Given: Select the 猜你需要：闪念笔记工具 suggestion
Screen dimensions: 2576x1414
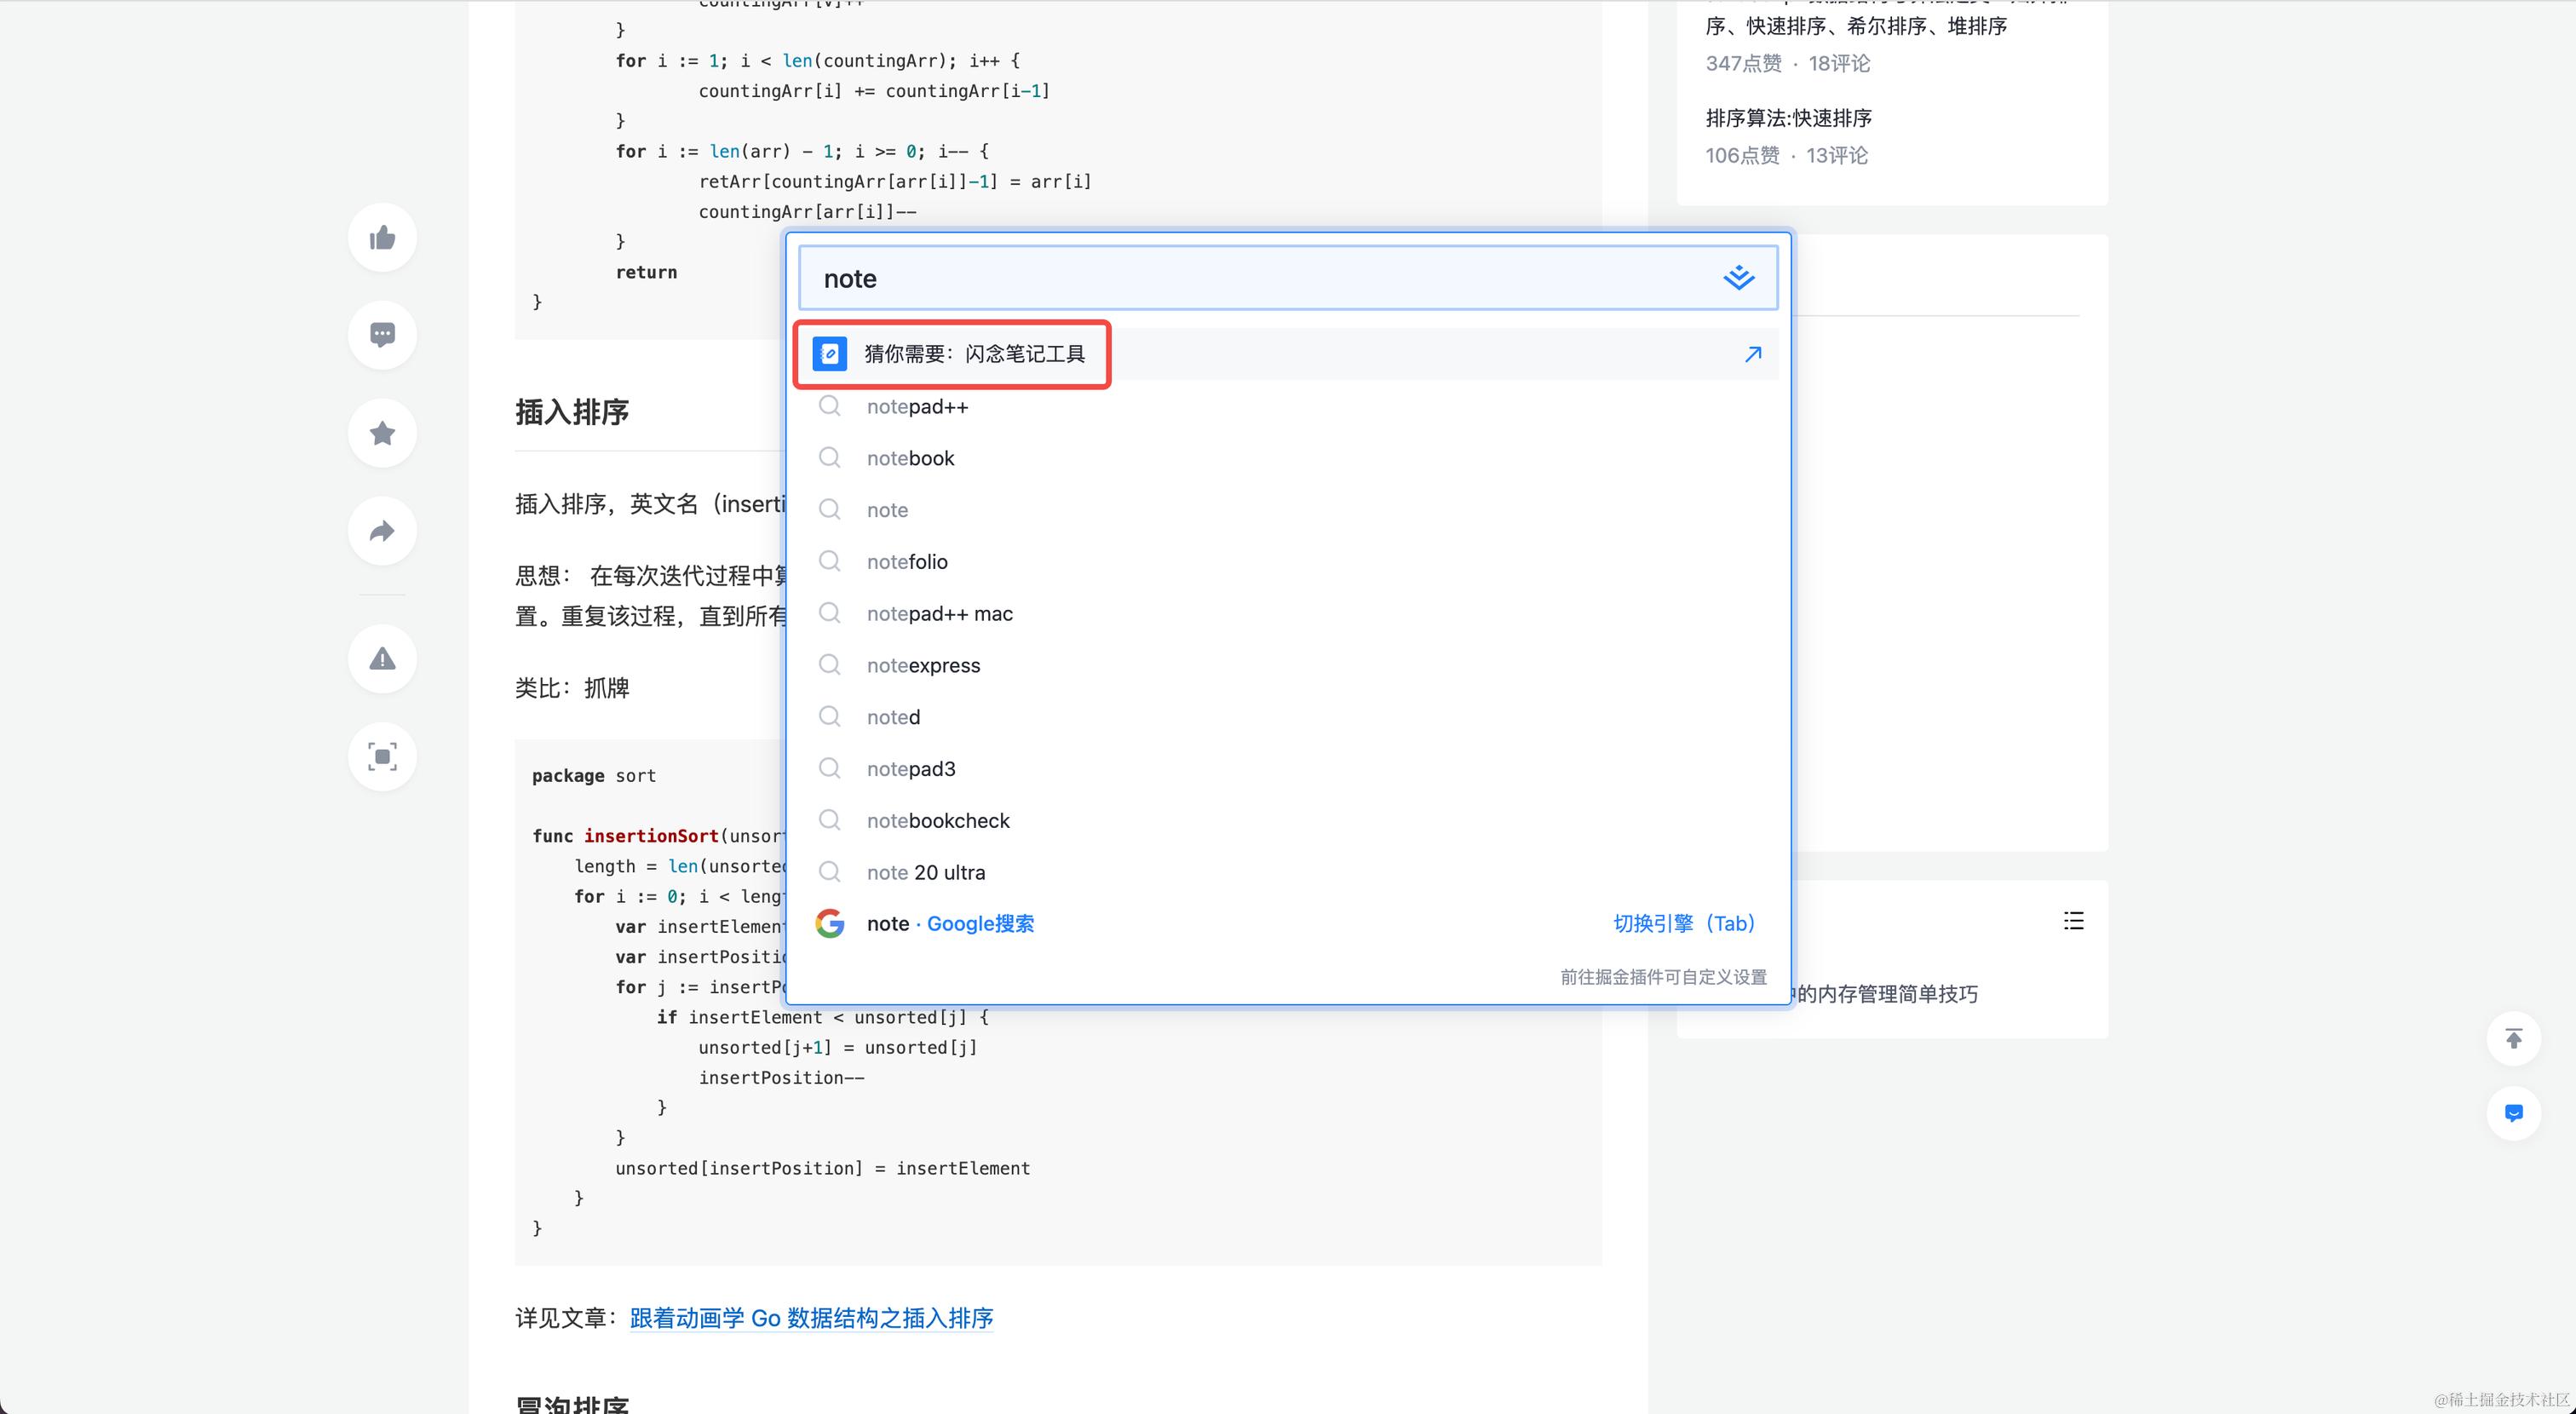Looking at the screenshot, I should 974,354.
